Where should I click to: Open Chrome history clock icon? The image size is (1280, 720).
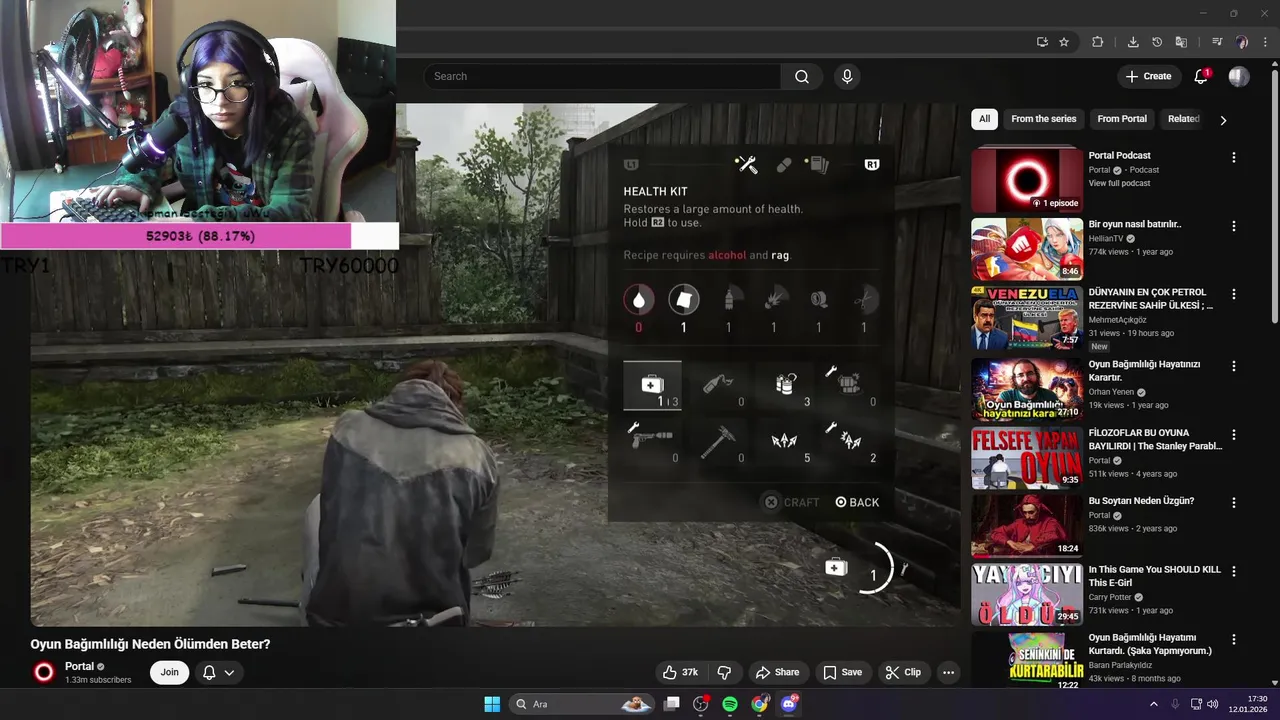[1157, 42]
